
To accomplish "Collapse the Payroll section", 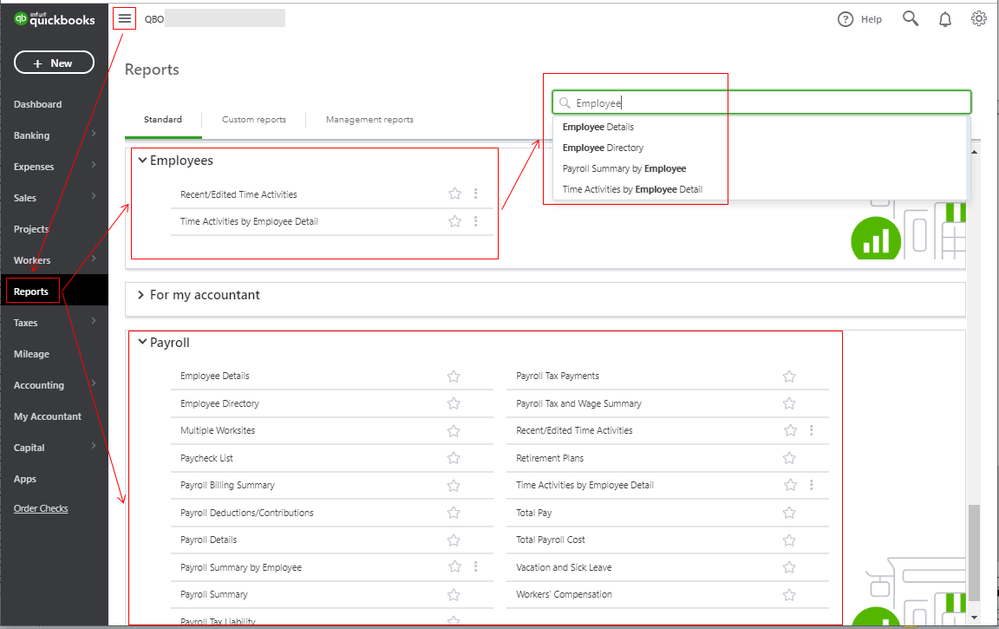I will tap(143, 342).
